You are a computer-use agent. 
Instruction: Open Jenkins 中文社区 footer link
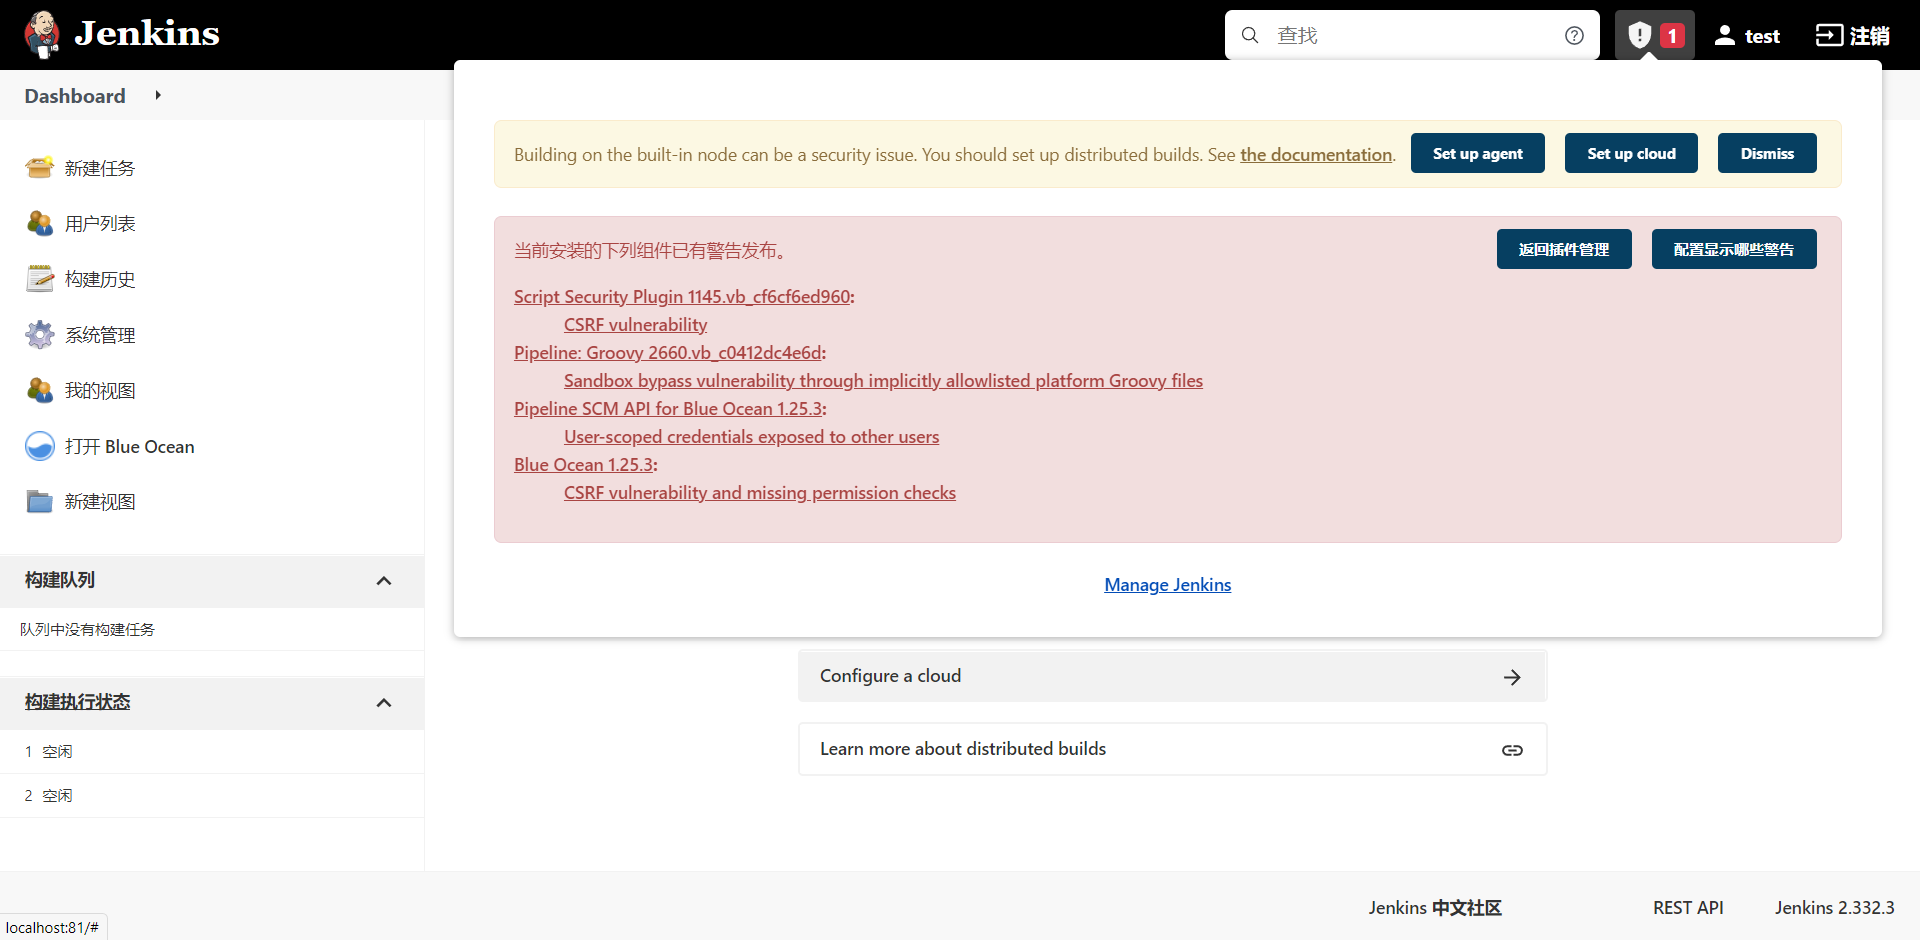pyautogui.click(x=1435, y=908)
